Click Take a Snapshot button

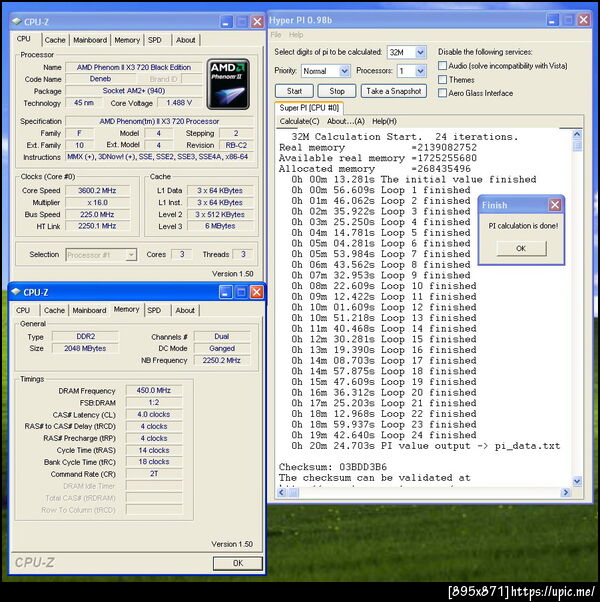click(x=392, y=91)
